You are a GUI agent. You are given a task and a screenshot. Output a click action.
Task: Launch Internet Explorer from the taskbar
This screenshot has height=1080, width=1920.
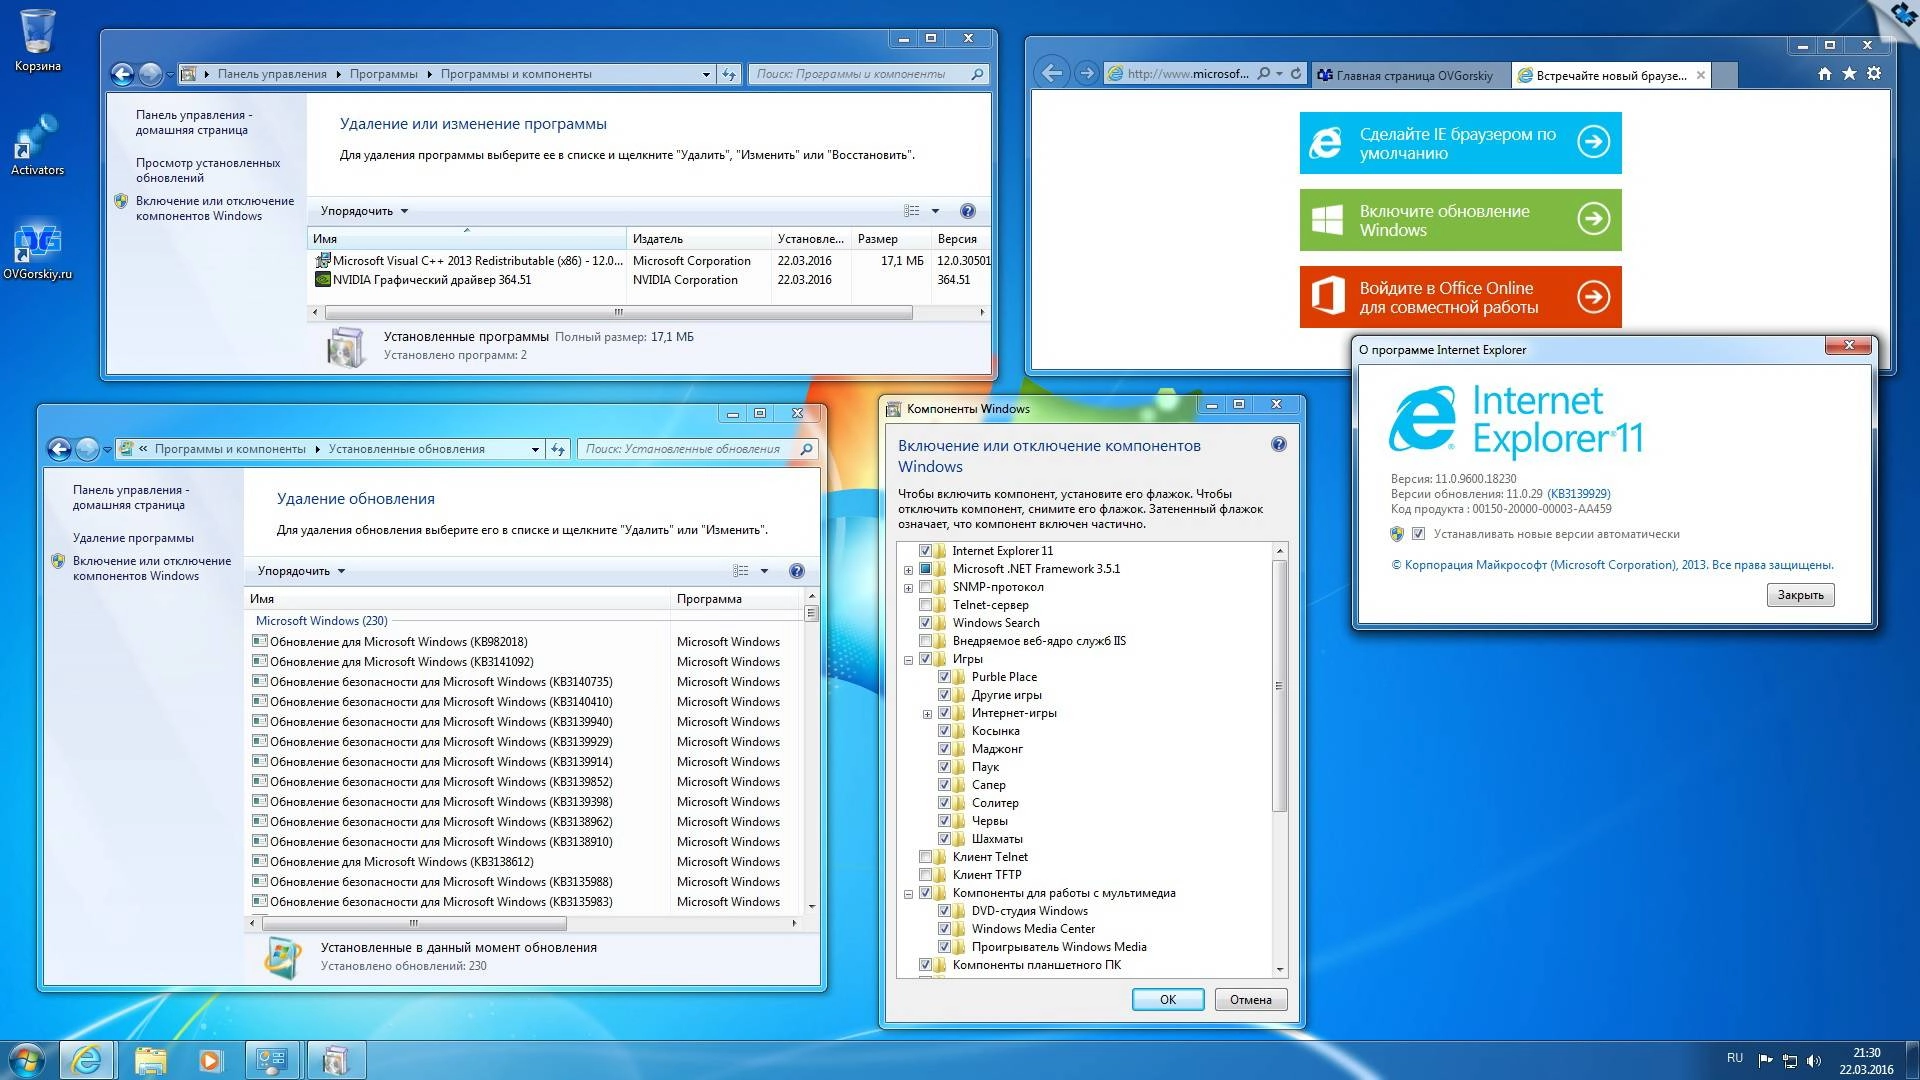coord(86,1059)
